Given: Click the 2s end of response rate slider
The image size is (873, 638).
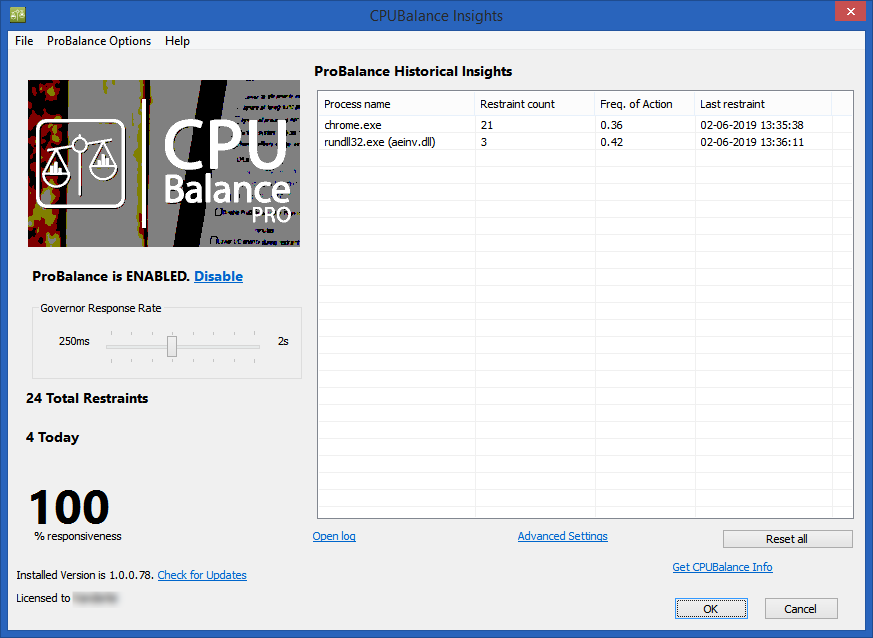Looking at the screenshot, I should (x=283, y=341).
